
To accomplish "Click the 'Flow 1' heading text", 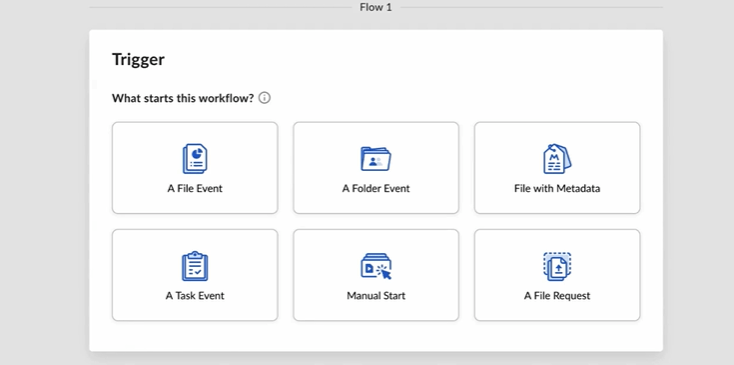I will coord(376,7).
